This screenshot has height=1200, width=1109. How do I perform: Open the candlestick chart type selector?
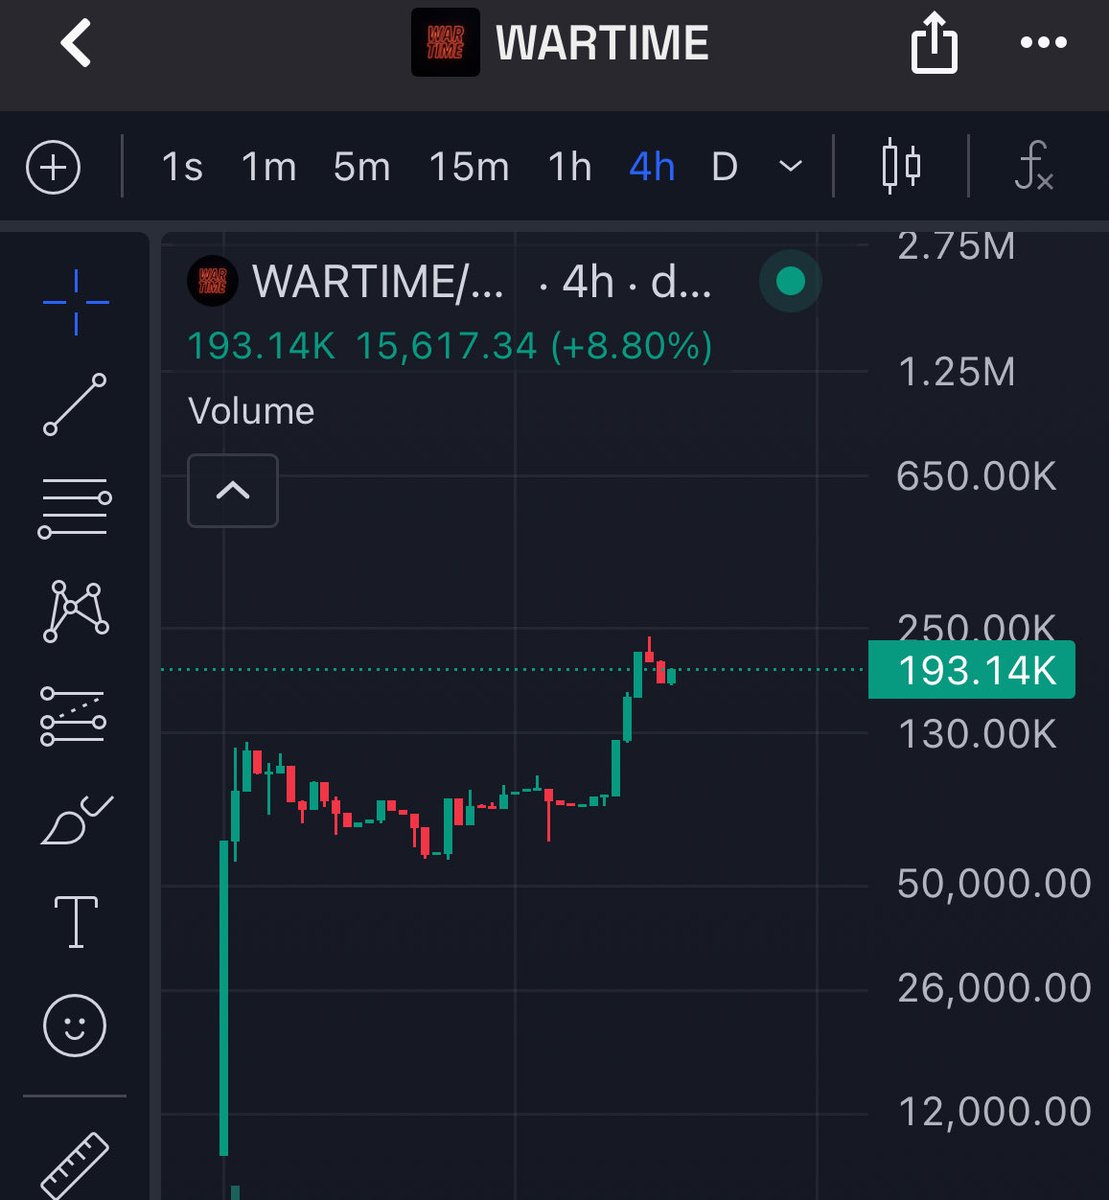[x=901, y=167]
